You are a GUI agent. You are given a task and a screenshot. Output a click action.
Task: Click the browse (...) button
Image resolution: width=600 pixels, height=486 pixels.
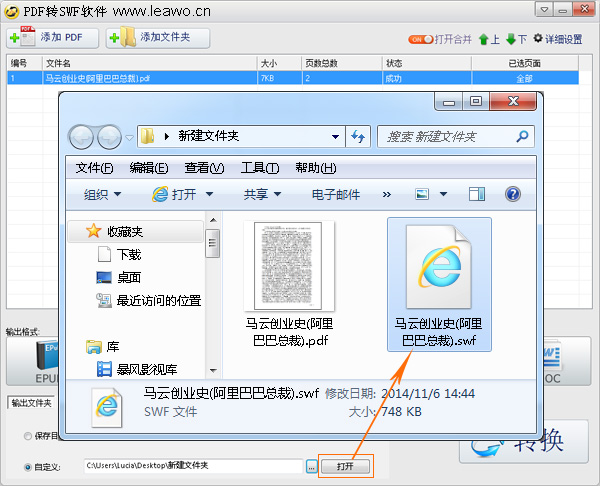312,467
